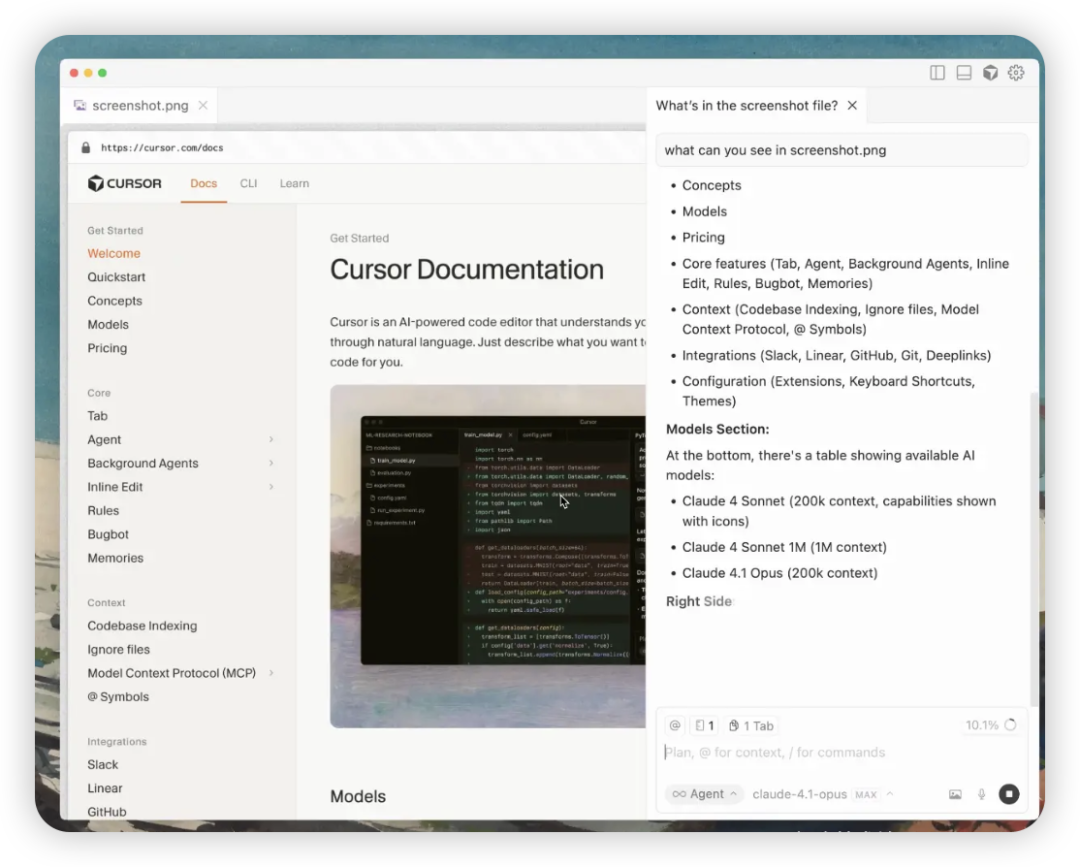Attach an image using the image icon
Viewport: 1080px width, 867px height.
click(x=955, y=794)
